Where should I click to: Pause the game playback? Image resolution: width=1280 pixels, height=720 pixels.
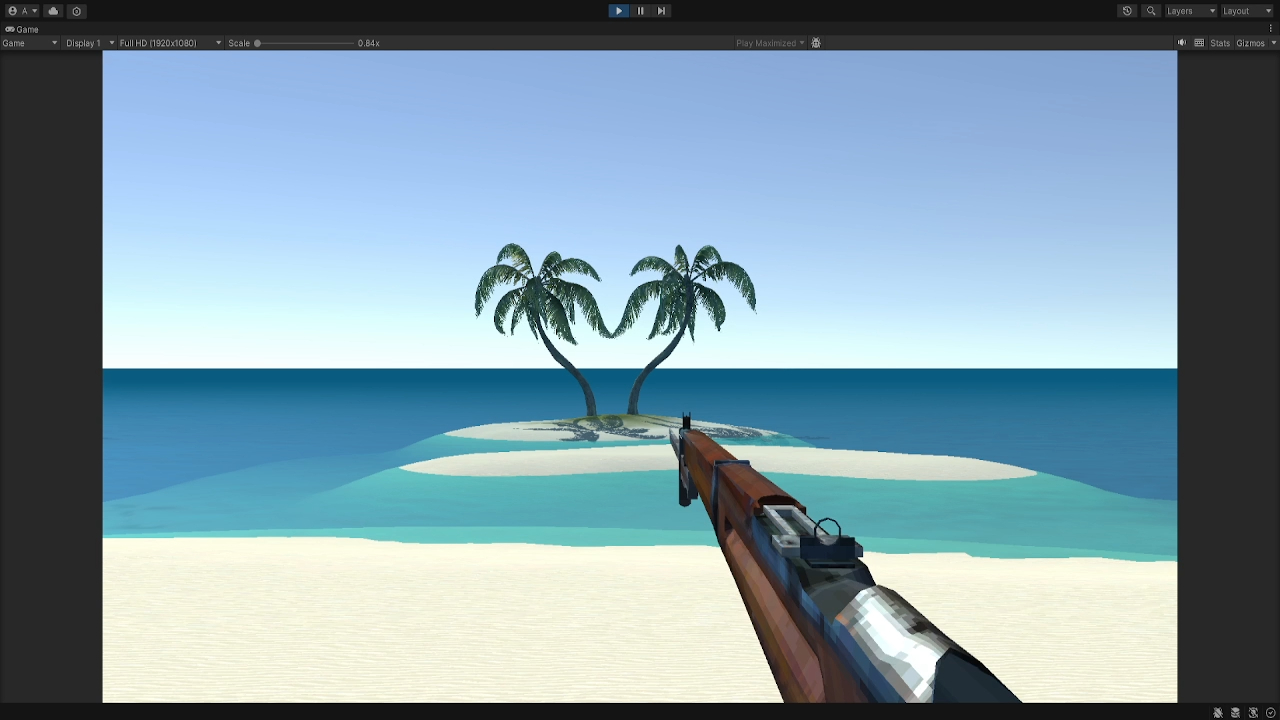coord(640,11)
